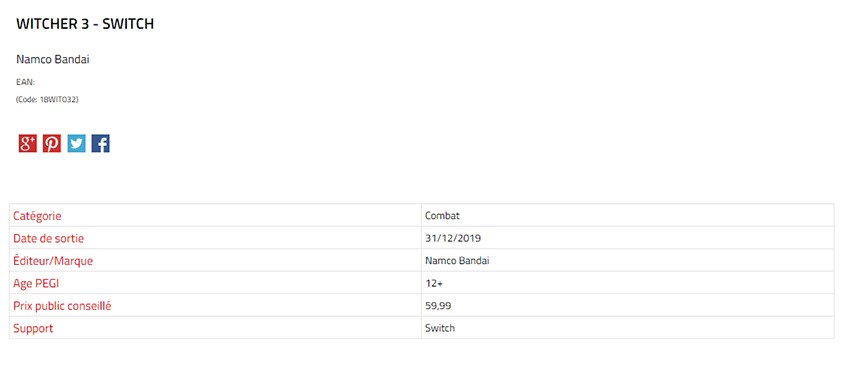Select Namco Bandai in the table

(457, 261)
